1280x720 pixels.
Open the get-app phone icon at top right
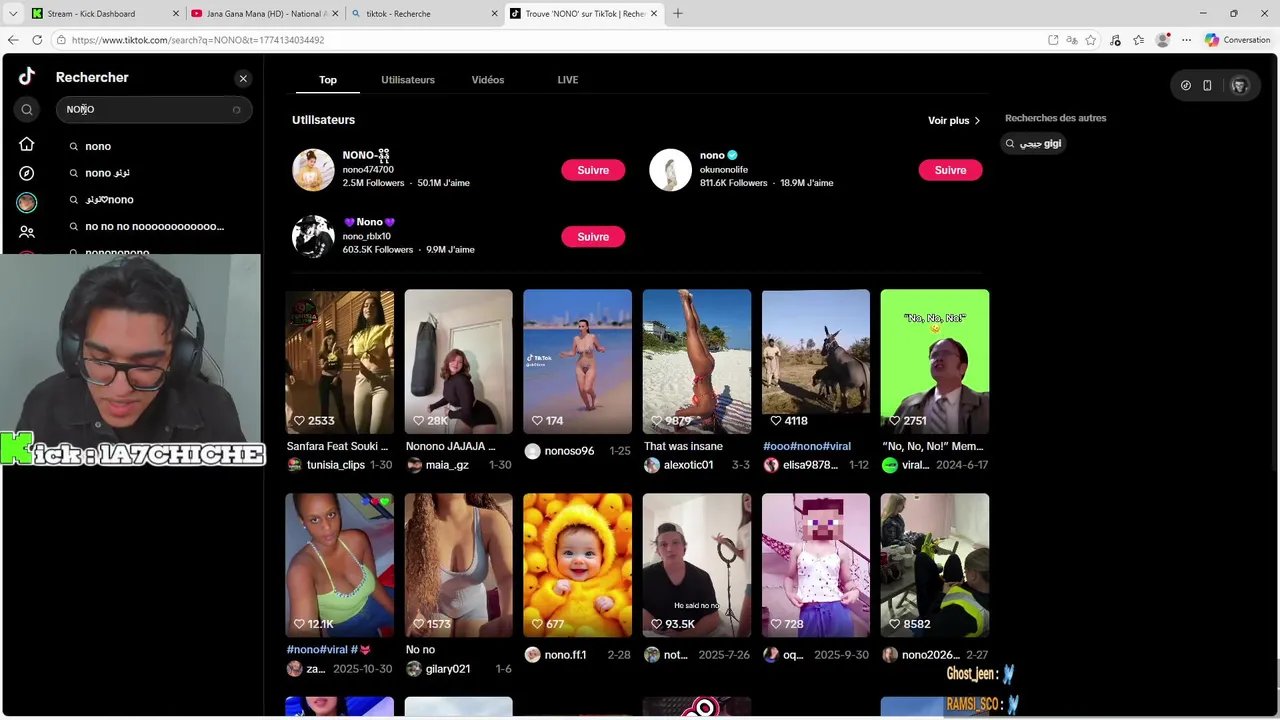coord(1207,86)
